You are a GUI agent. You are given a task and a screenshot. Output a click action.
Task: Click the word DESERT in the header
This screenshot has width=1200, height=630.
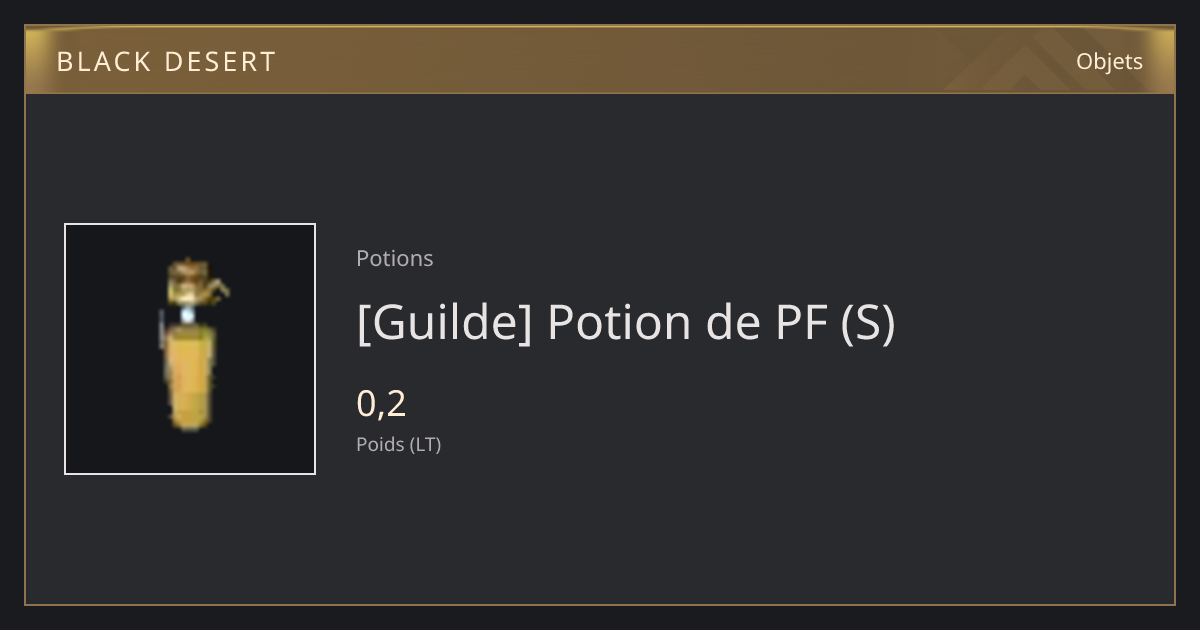pos(221,62)
